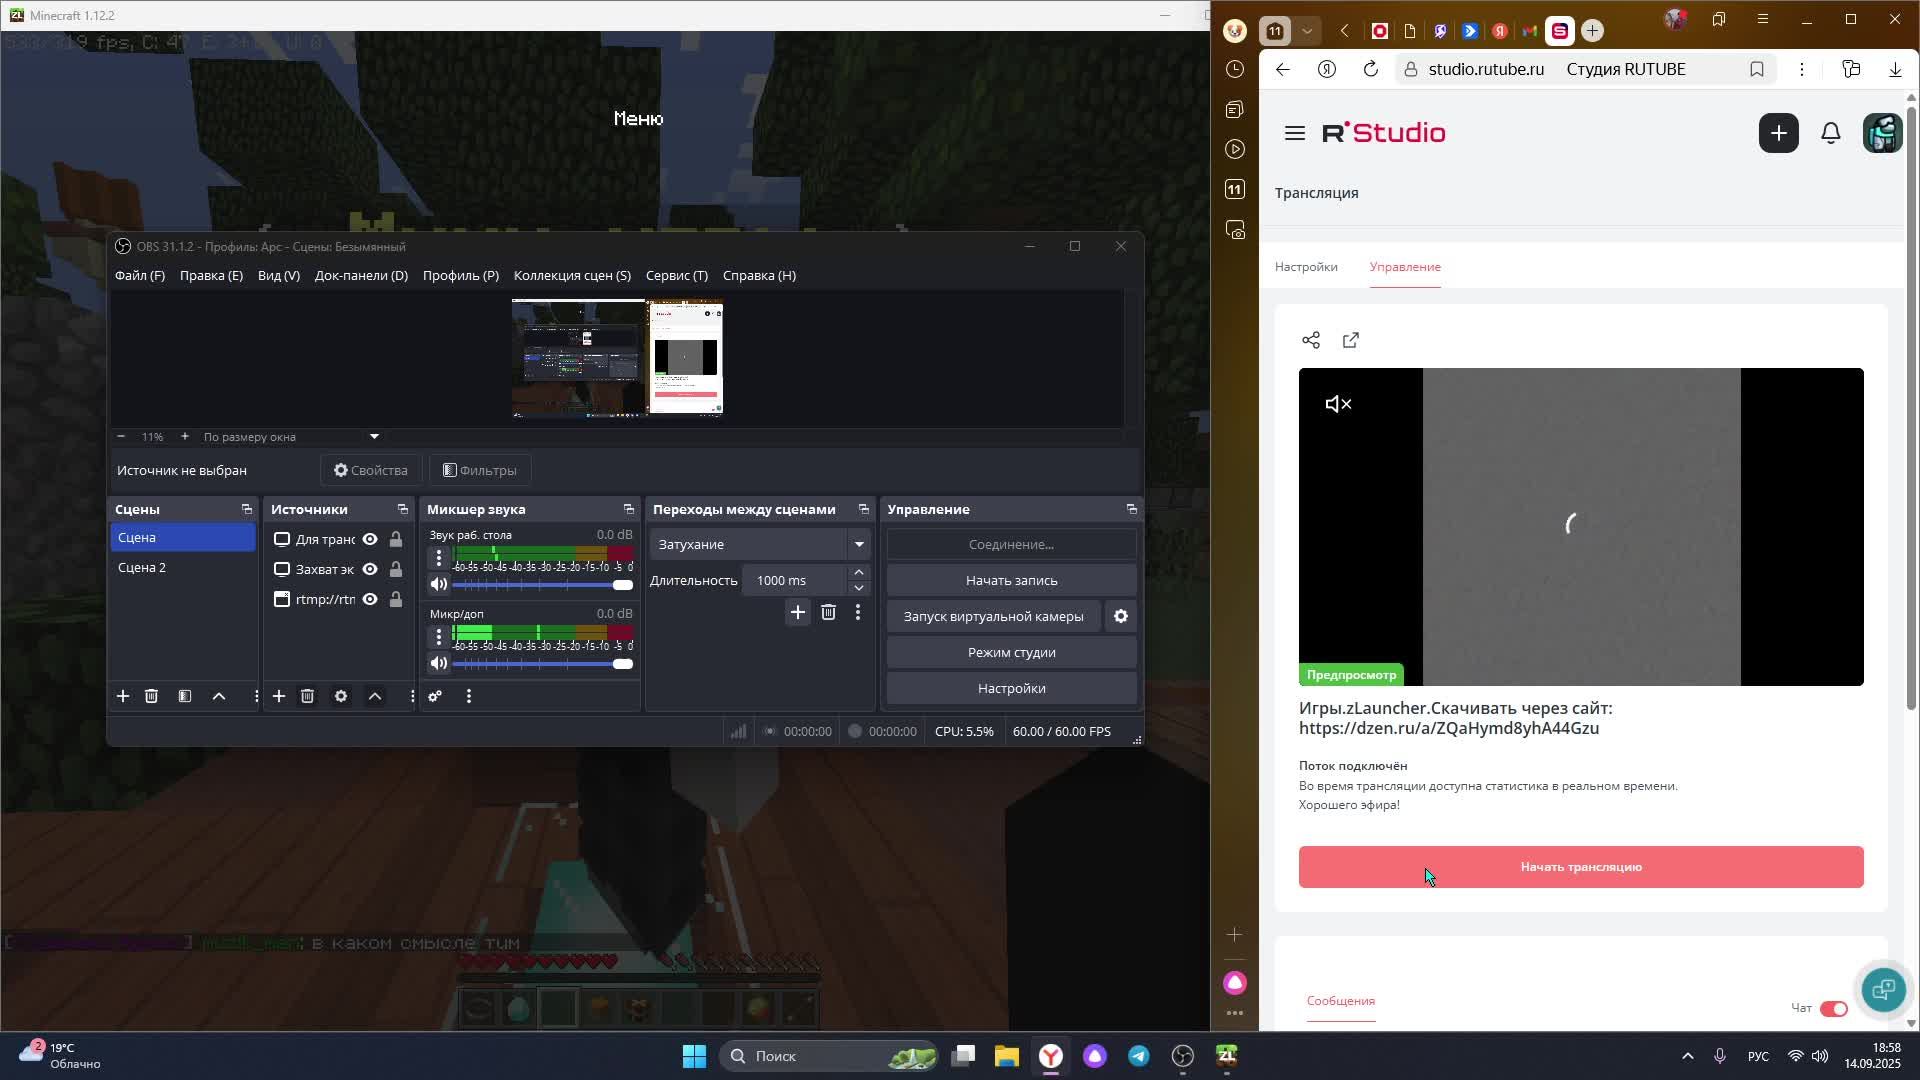Toggle the Чат switch off
This screenshot has width=1920, height=1080.
click(x=1833, y=1009)
